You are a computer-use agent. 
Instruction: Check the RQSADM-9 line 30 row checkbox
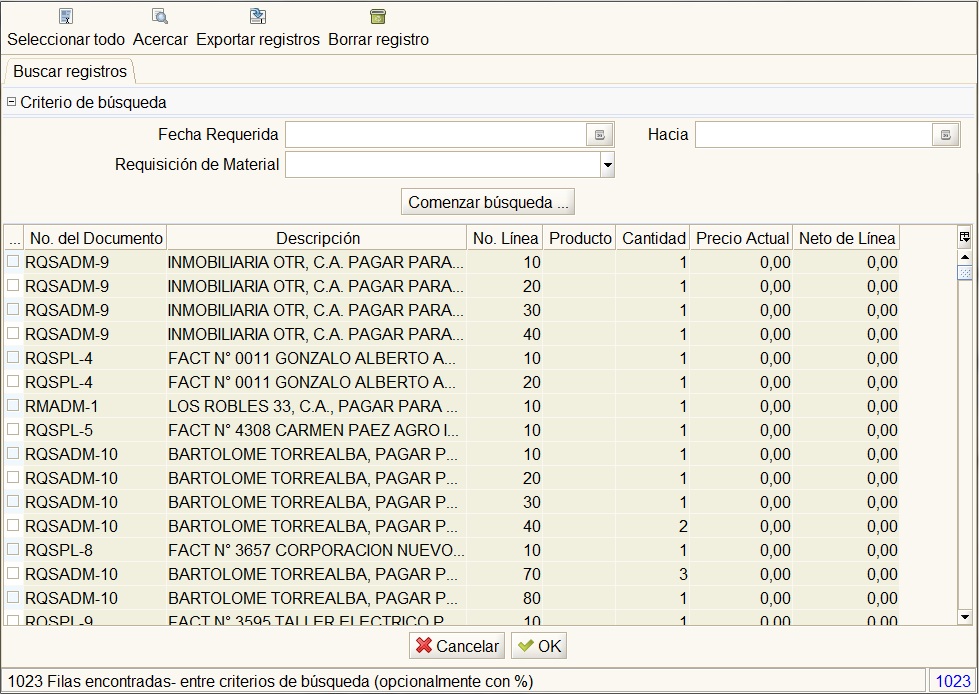(x=13, y=309)
